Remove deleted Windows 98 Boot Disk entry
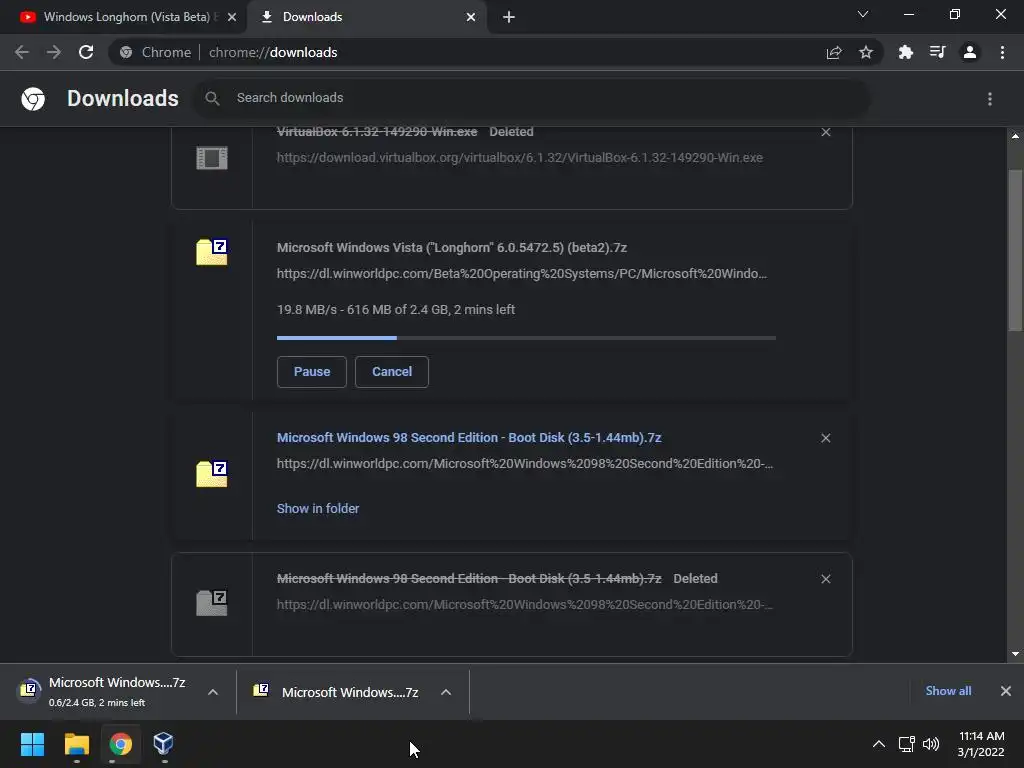The height and width of the screenshot is (768, 1024). (826, 579)
